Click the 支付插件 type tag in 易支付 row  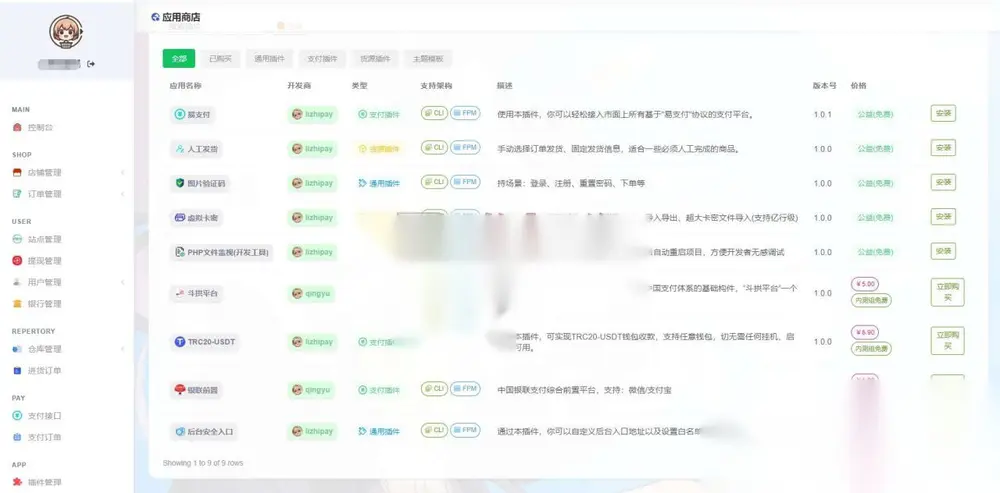379,115
